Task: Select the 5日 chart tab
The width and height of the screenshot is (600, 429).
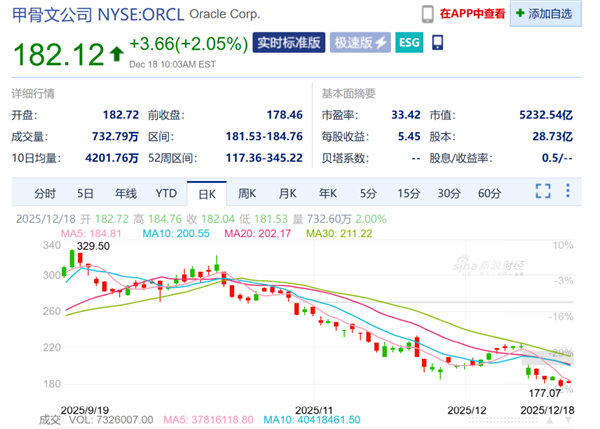Action: point(85,193)
